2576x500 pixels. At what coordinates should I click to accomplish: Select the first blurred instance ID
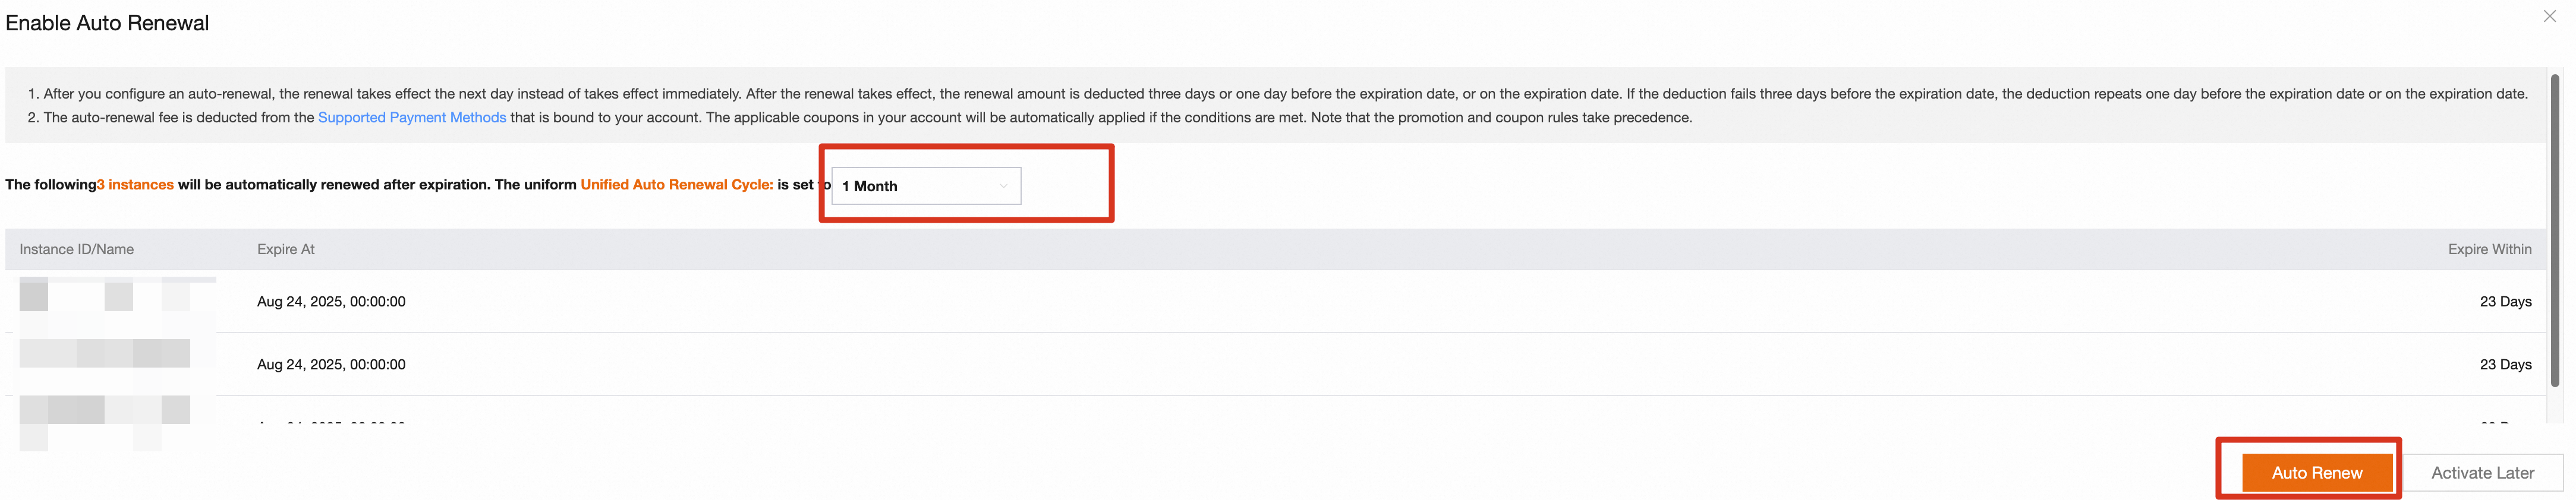click(x=104, y=296)
